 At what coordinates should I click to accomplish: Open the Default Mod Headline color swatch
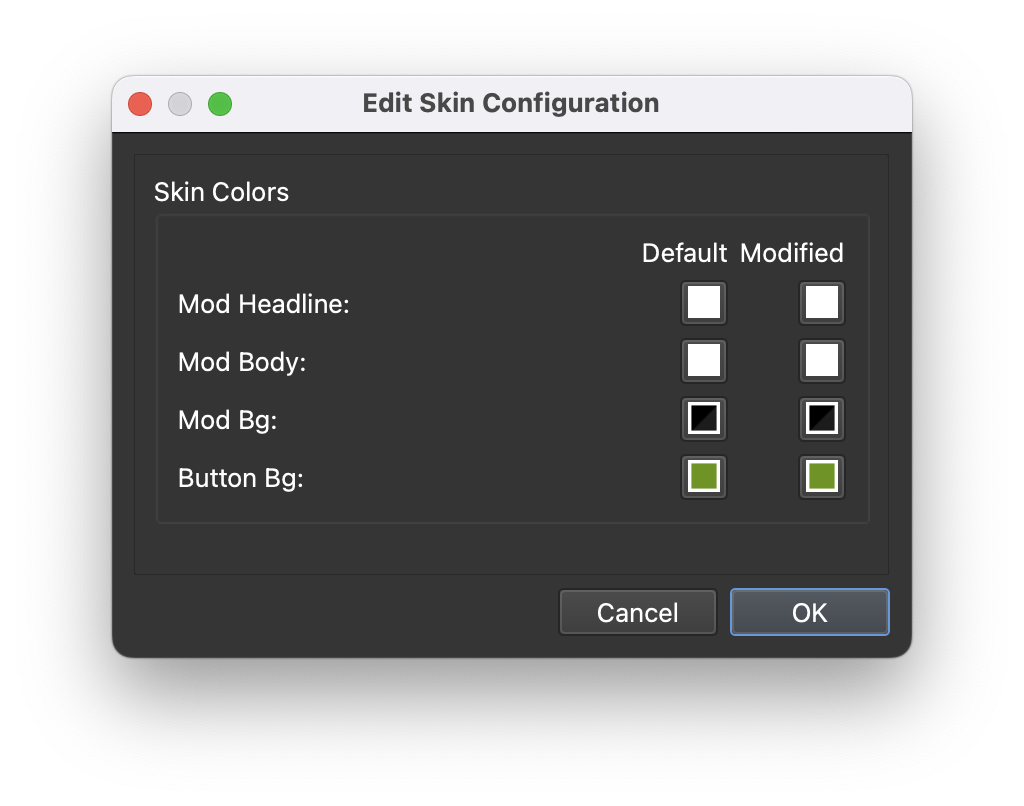tap(703, 303)
